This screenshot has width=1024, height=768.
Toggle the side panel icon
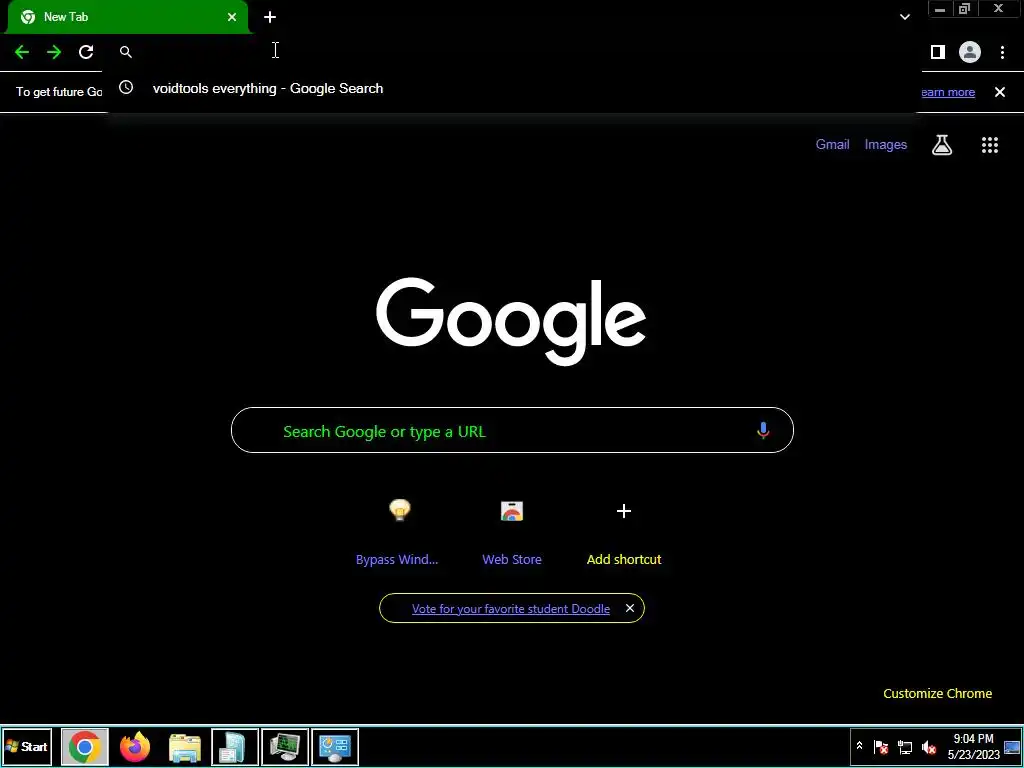(938, 52)
